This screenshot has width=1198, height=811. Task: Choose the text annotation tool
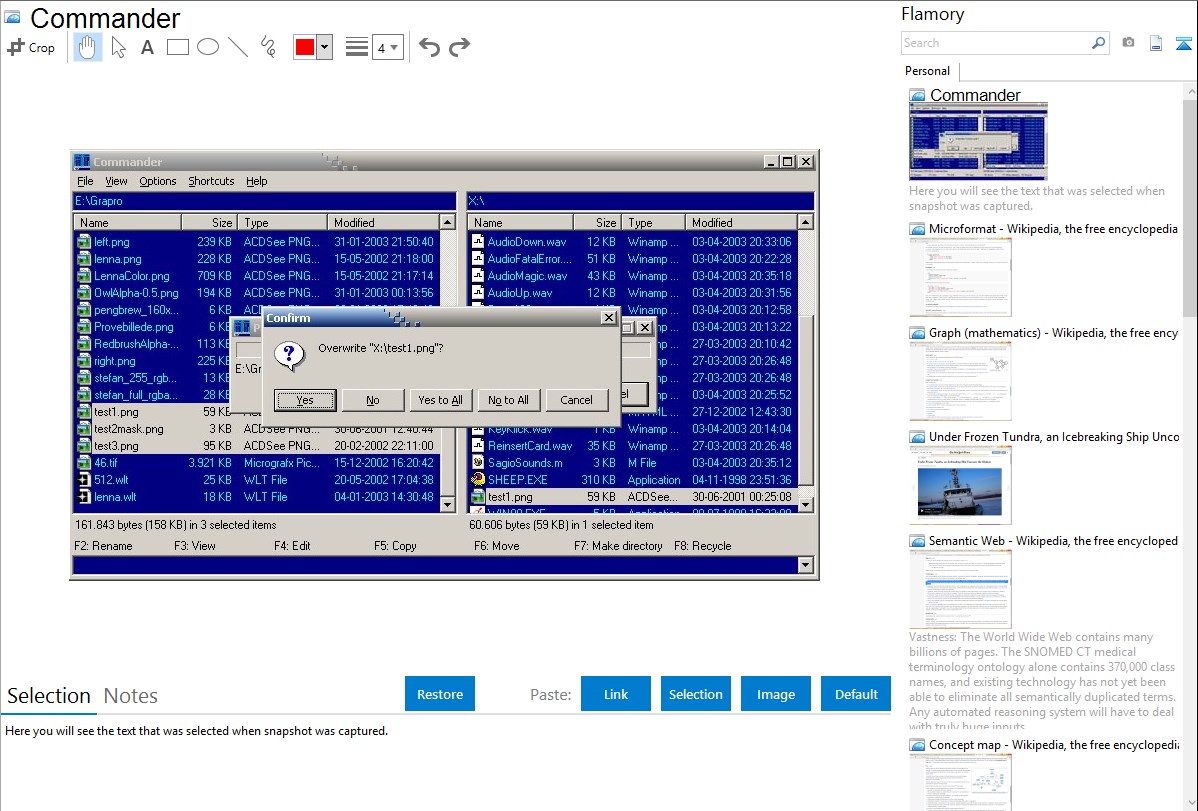(x=147, y=47)
